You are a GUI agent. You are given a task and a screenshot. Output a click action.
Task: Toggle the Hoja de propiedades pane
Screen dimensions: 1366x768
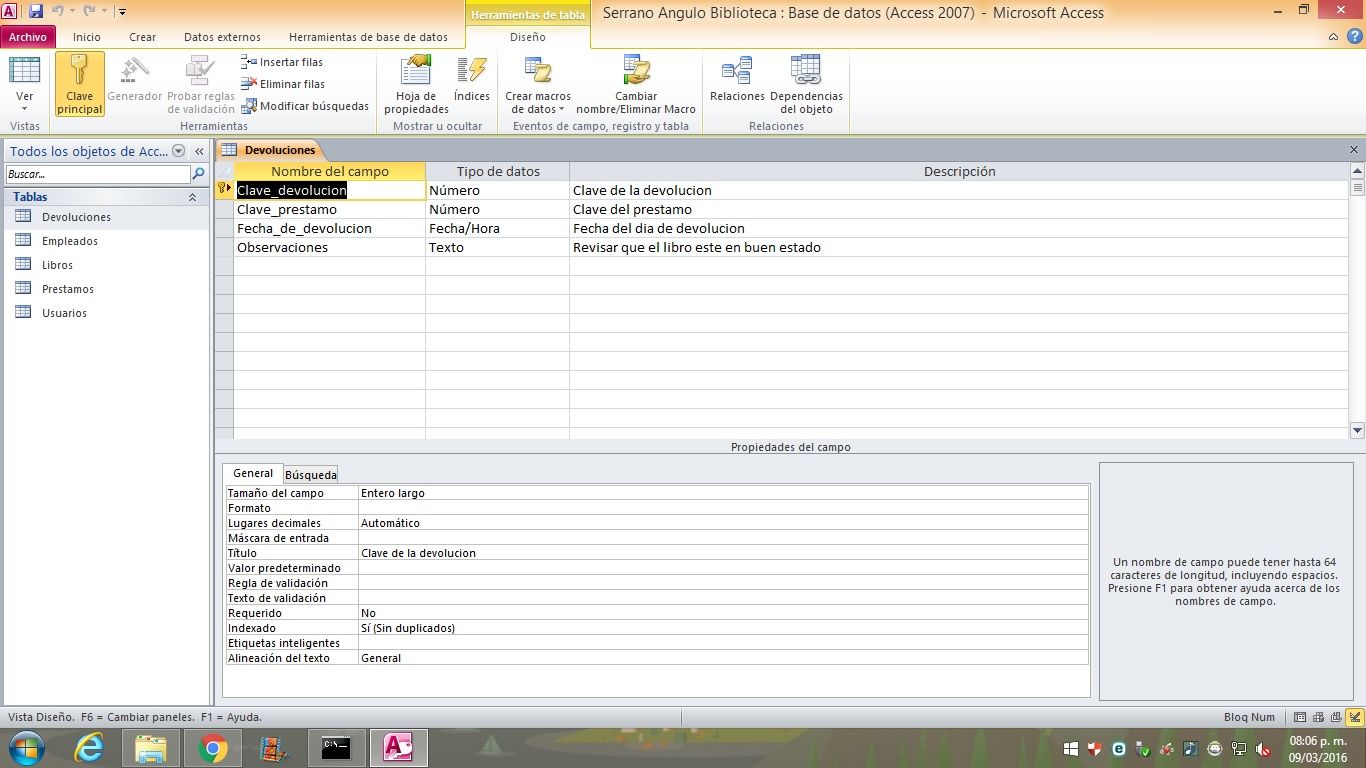click(416, 84)
